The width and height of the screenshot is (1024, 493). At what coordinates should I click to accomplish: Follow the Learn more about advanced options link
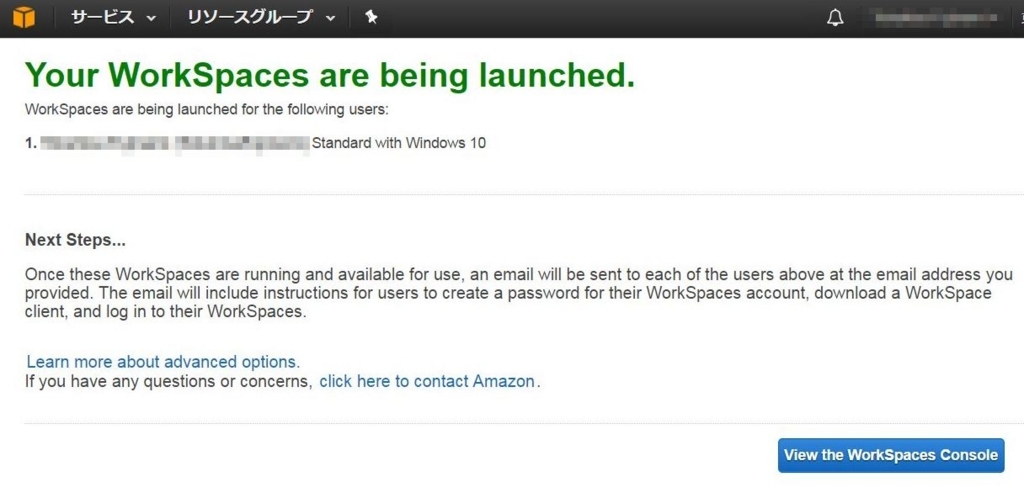(x=163, y=362)
